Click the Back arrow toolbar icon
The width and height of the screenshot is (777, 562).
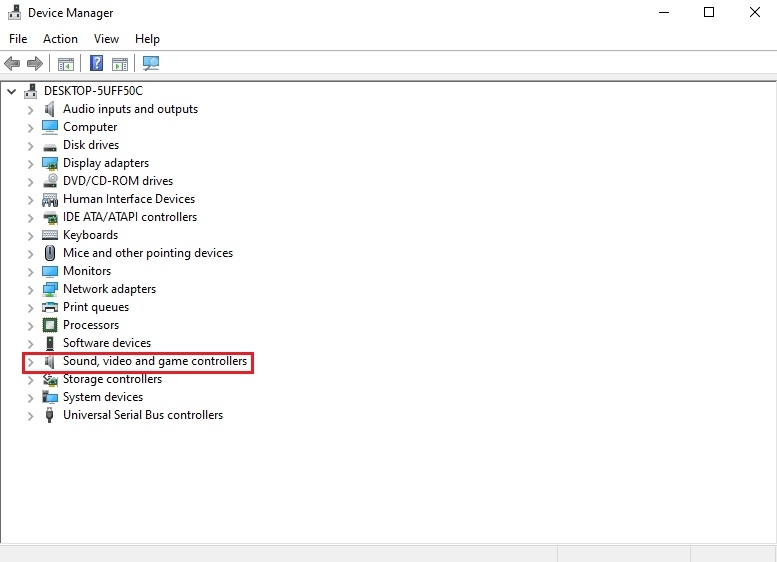(x=12, y=63)
